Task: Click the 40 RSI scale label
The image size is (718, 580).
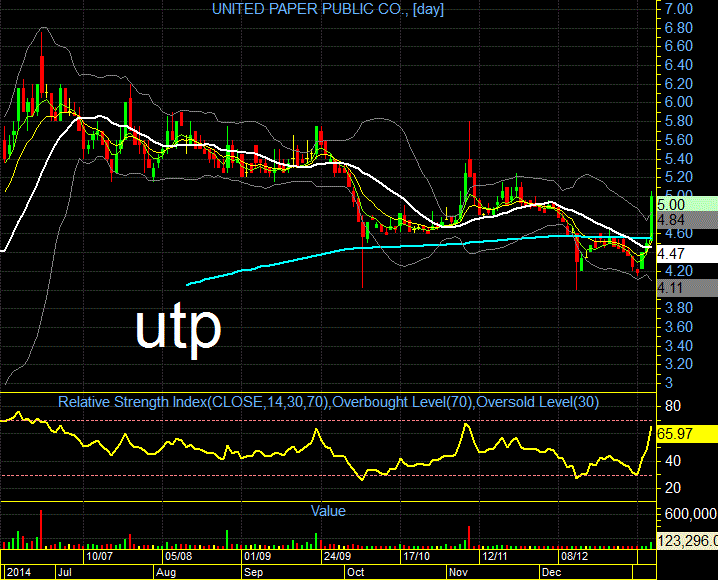Action: pos(673,461)
